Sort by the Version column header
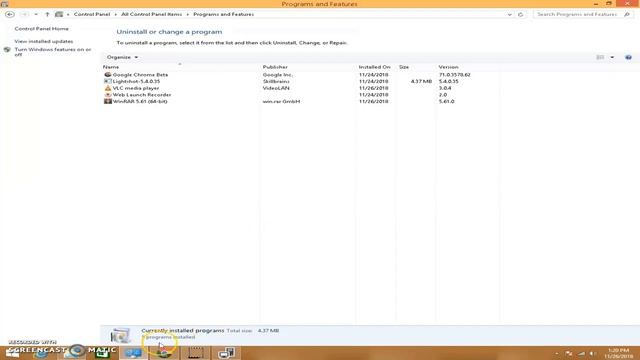640x360 pixels. 448,67
